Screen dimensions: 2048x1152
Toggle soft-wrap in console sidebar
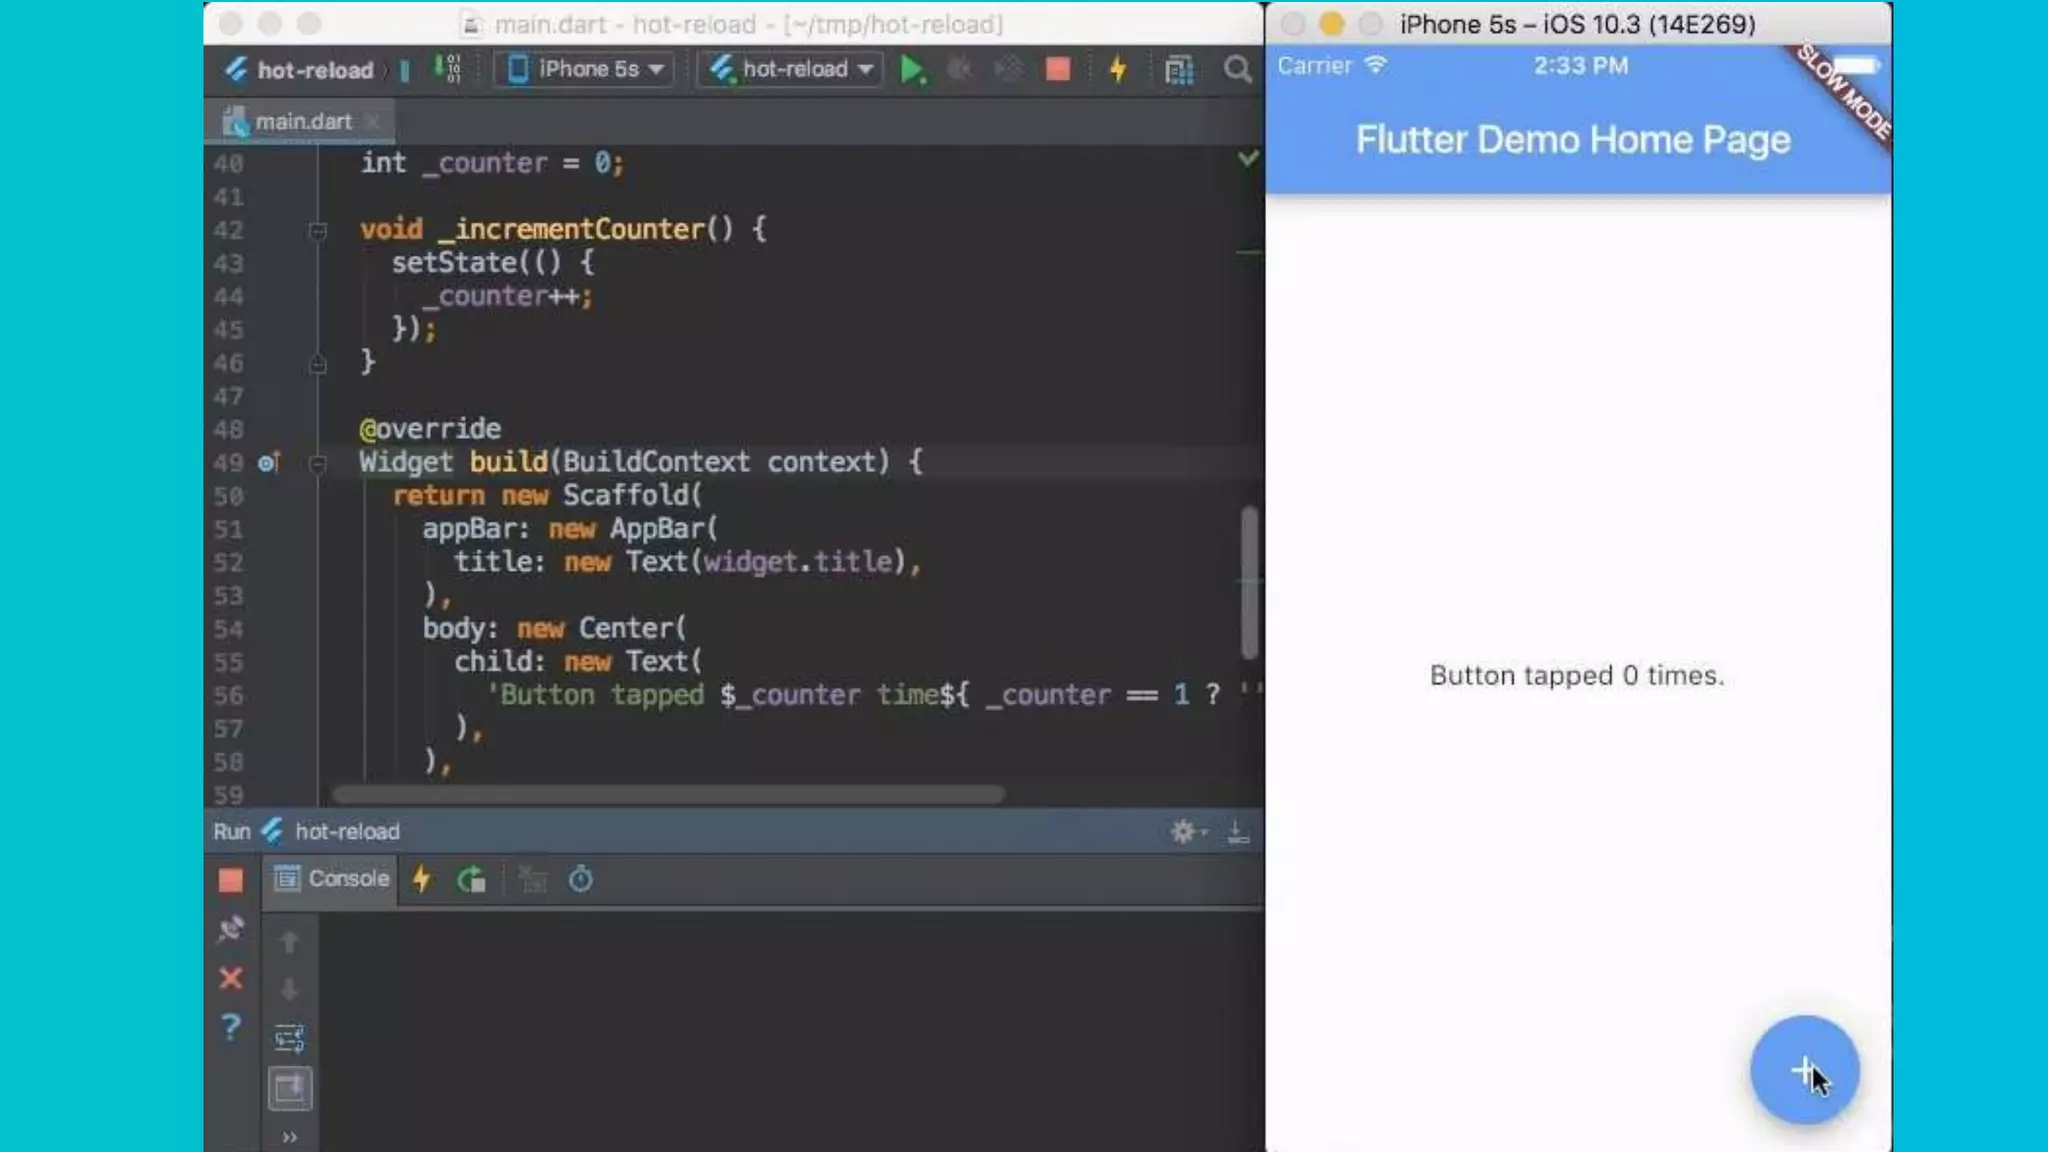click(x=289, y=1038)
